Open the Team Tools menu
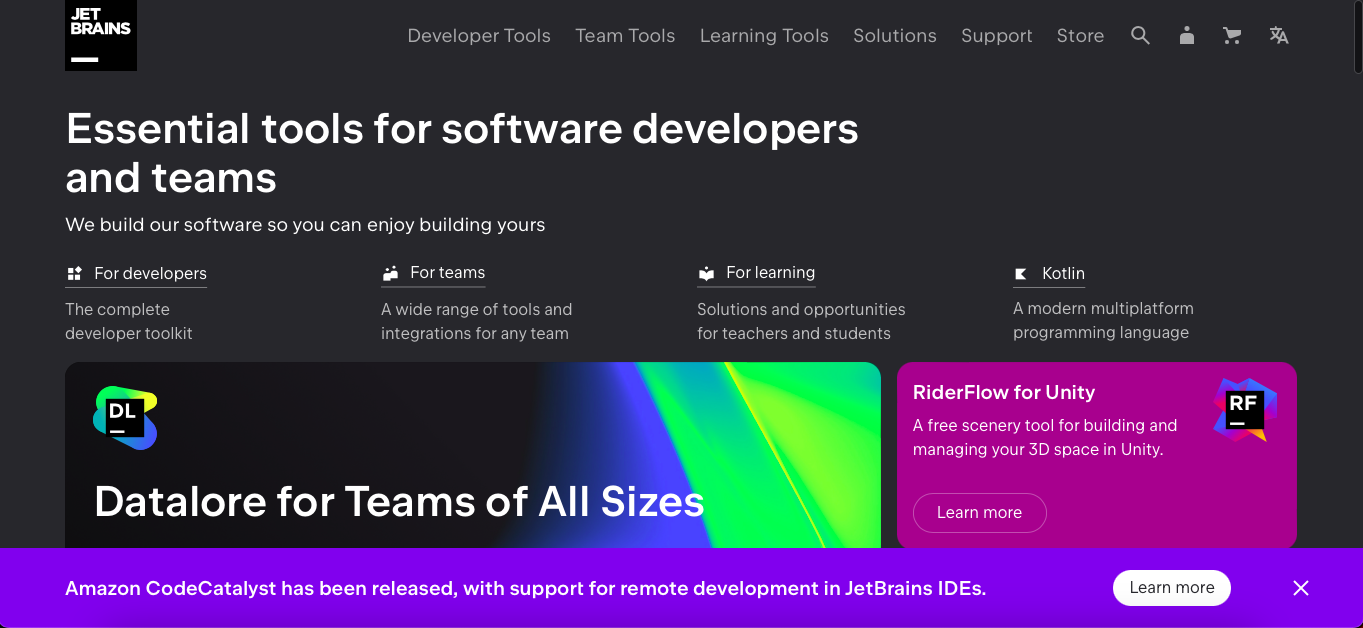1363x628 pixels. point(625,35)
